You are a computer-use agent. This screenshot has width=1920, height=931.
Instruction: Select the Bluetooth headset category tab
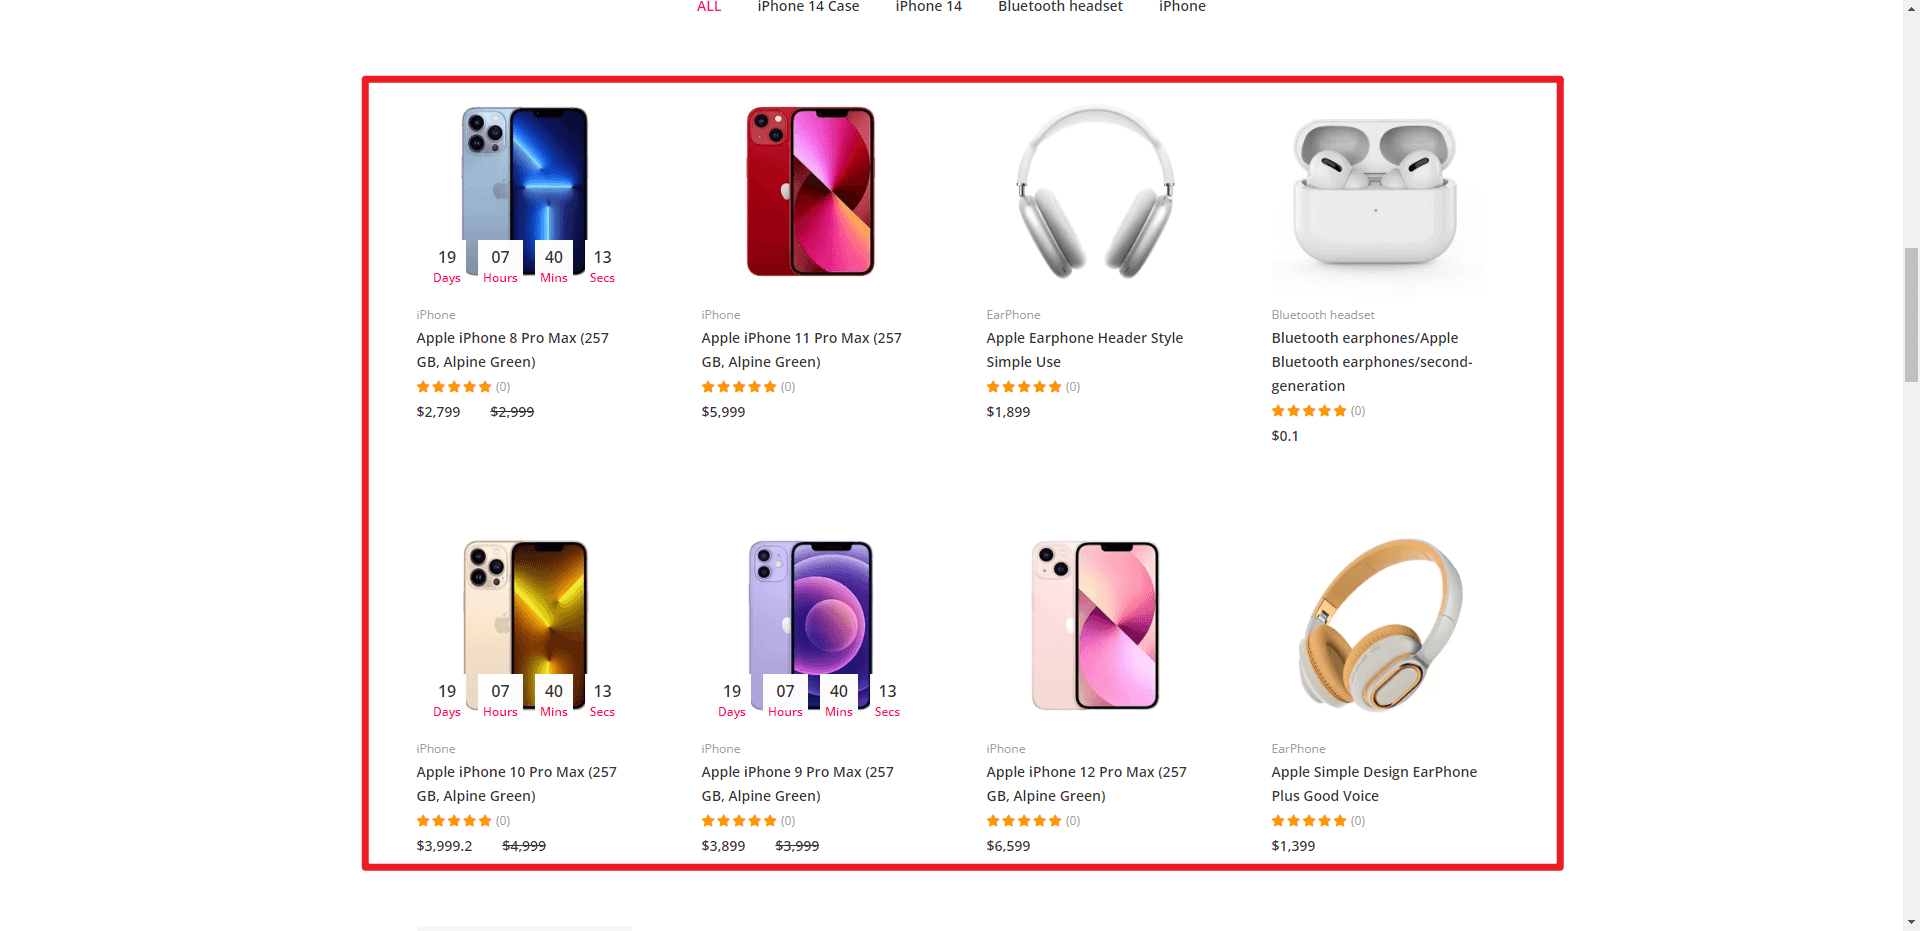point(1060,6)
